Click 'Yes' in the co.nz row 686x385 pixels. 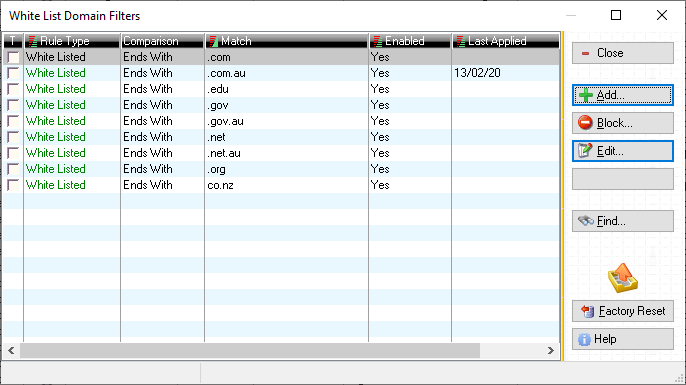(x=380, y=185)
